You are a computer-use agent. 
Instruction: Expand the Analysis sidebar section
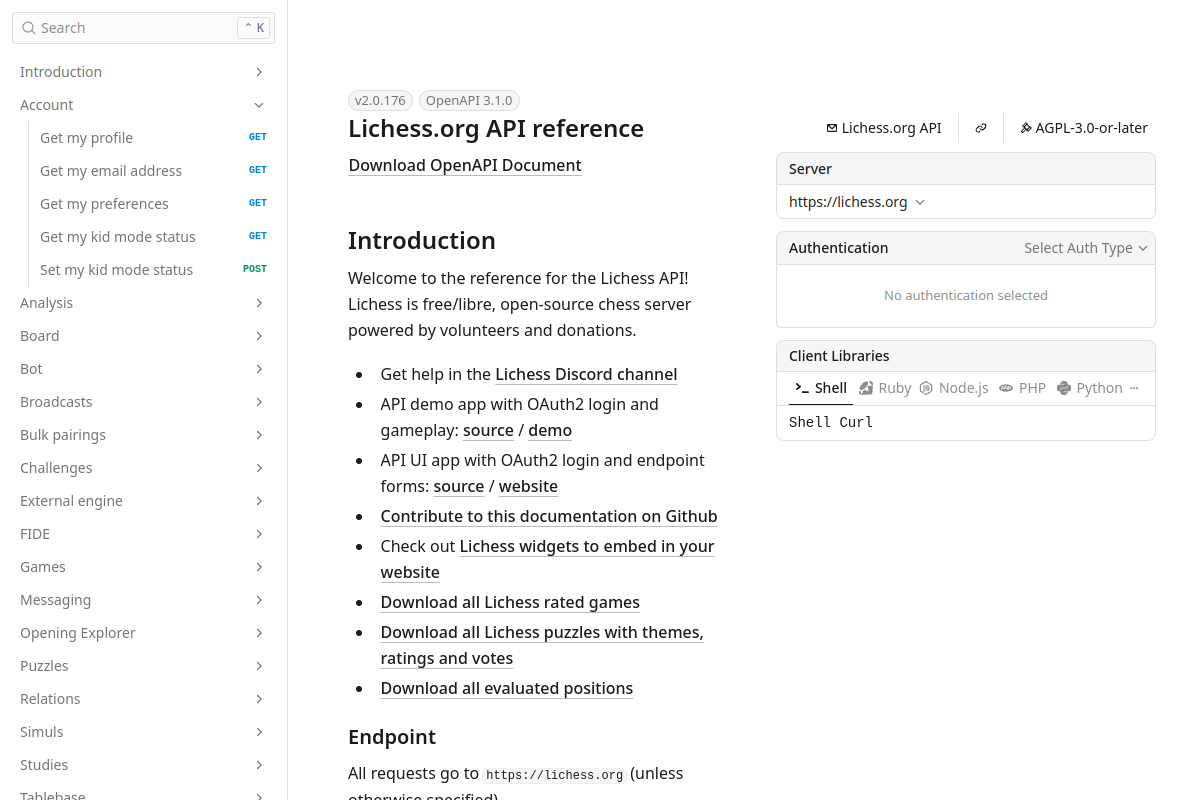point(259,303)
